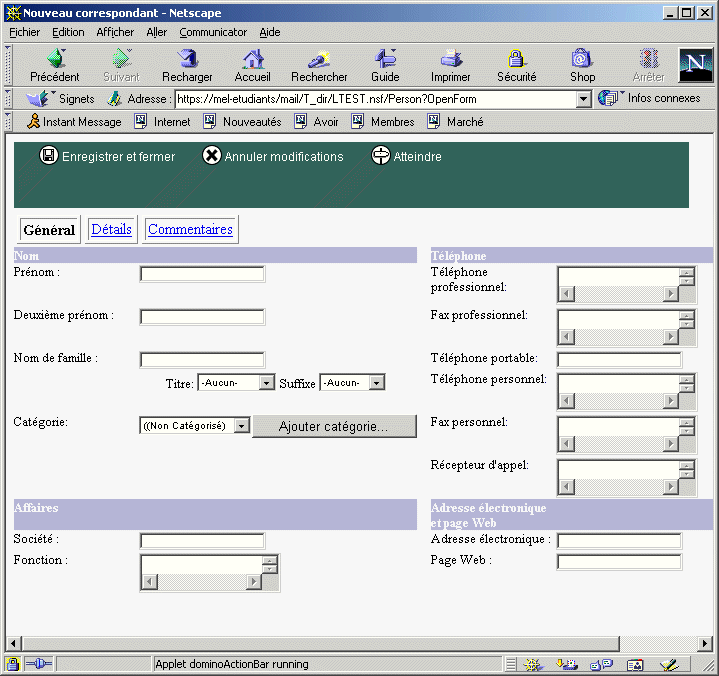
Task: Switch to the Détails tab
Action: point(111,229)
